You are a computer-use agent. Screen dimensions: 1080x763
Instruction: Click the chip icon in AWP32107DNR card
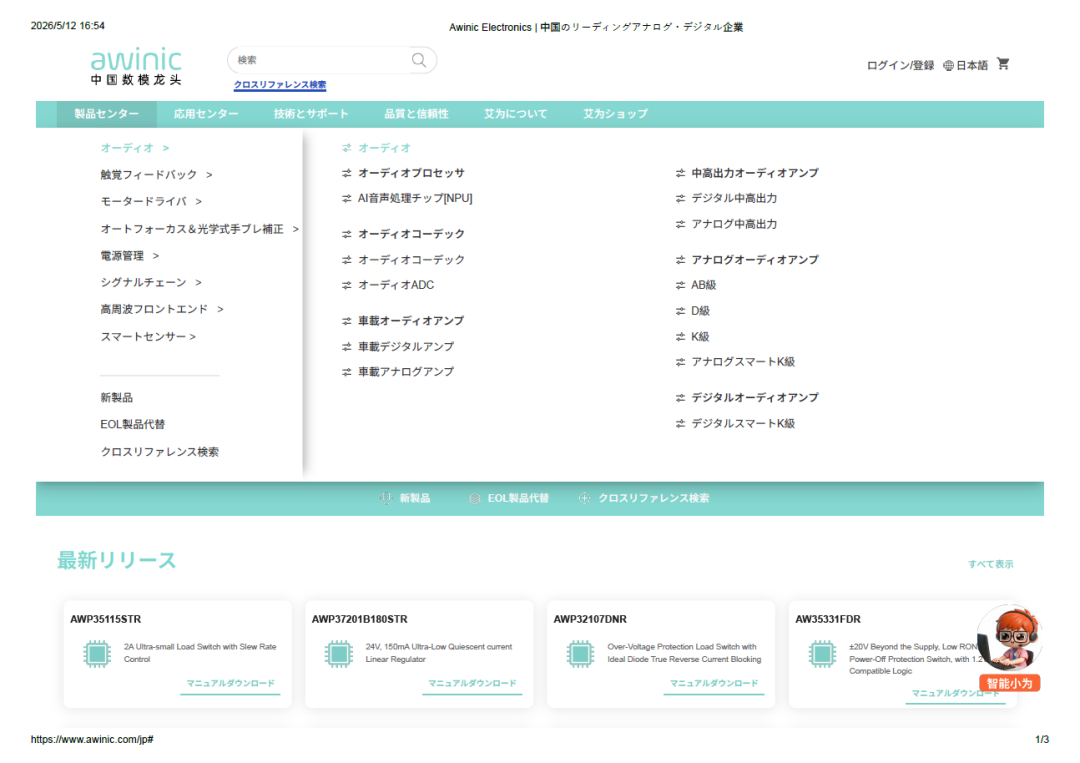click(581, 654)
